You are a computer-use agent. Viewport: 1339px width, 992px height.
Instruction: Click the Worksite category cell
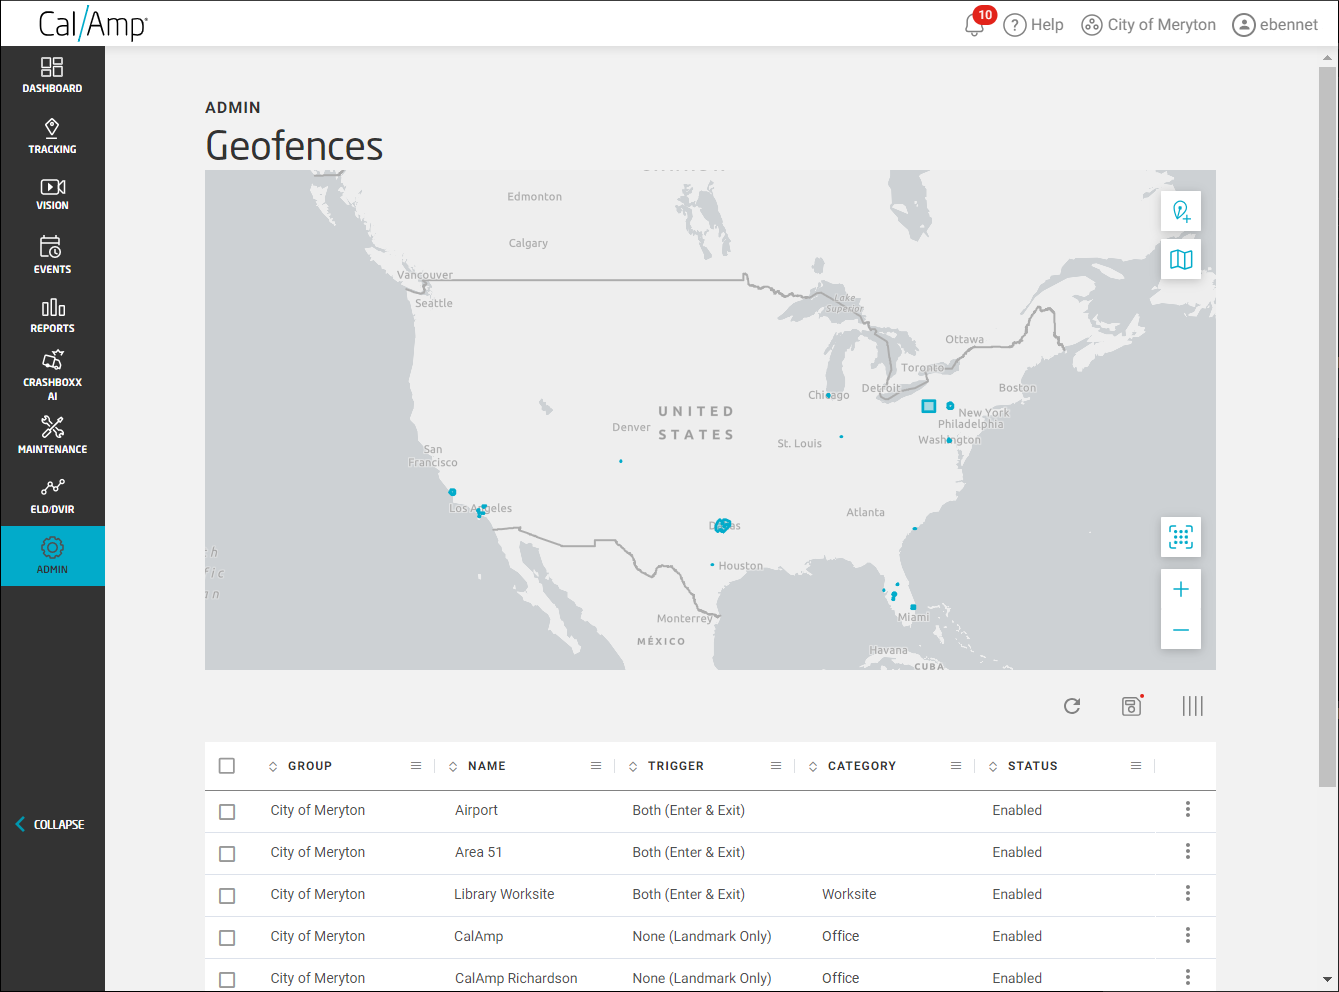(x=849, y=894)
